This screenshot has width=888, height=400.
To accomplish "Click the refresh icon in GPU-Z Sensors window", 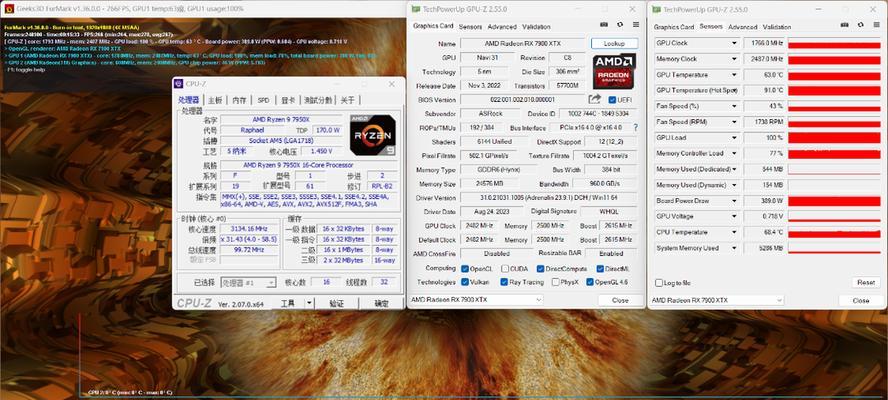I will pos(860,25).
